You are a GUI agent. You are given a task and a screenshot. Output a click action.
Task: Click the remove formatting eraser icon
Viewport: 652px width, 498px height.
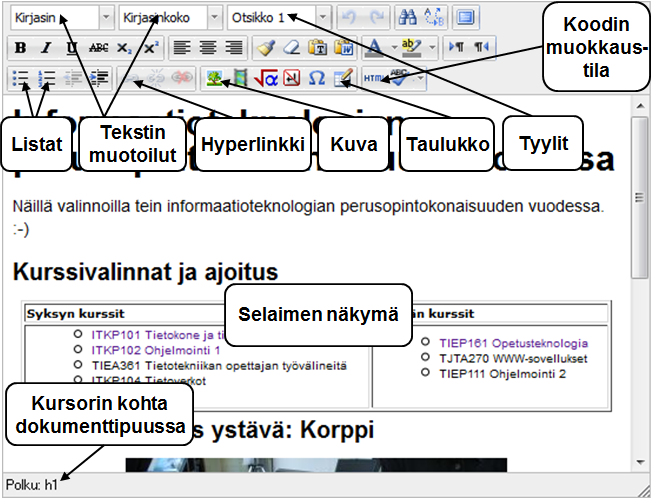[x=291, y=48]
